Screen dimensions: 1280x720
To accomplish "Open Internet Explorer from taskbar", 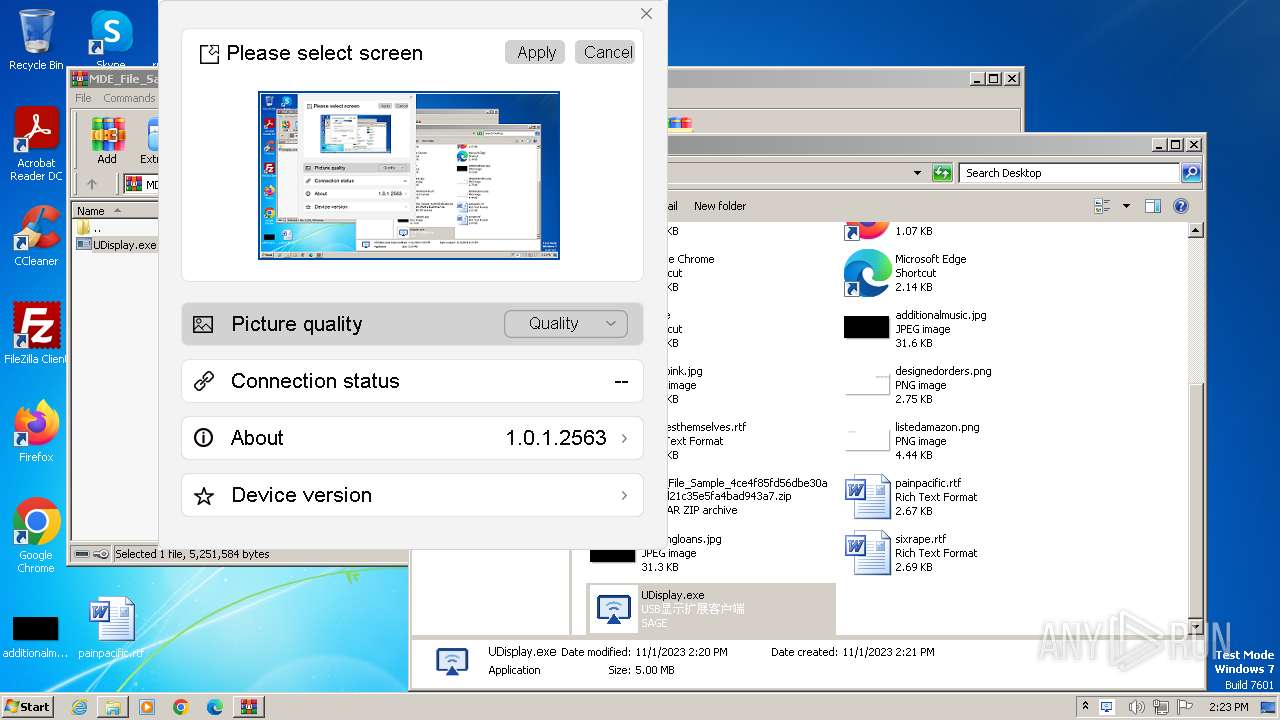I will click(79, 707).
